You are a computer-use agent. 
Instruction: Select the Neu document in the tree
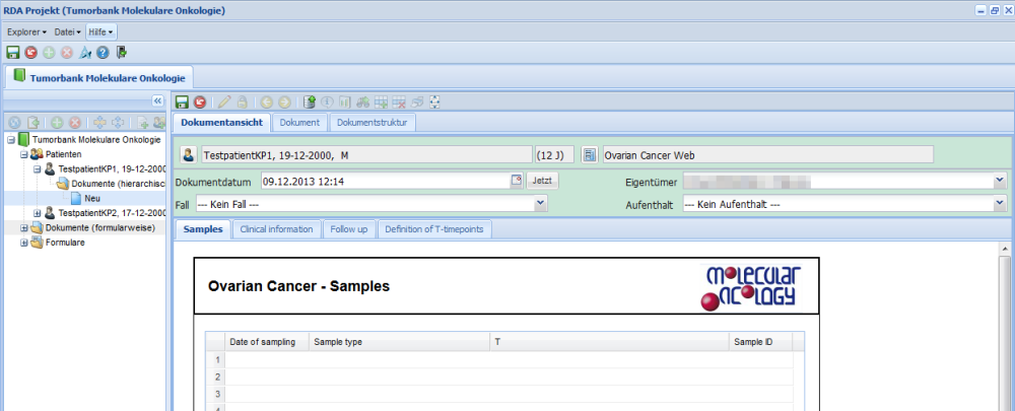tap(92, 198)
